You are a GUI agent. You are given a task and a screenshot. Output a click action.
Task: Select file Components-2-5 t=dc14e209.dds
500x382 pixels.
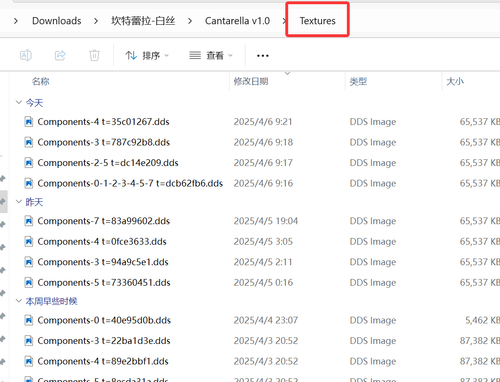[108, 163]
